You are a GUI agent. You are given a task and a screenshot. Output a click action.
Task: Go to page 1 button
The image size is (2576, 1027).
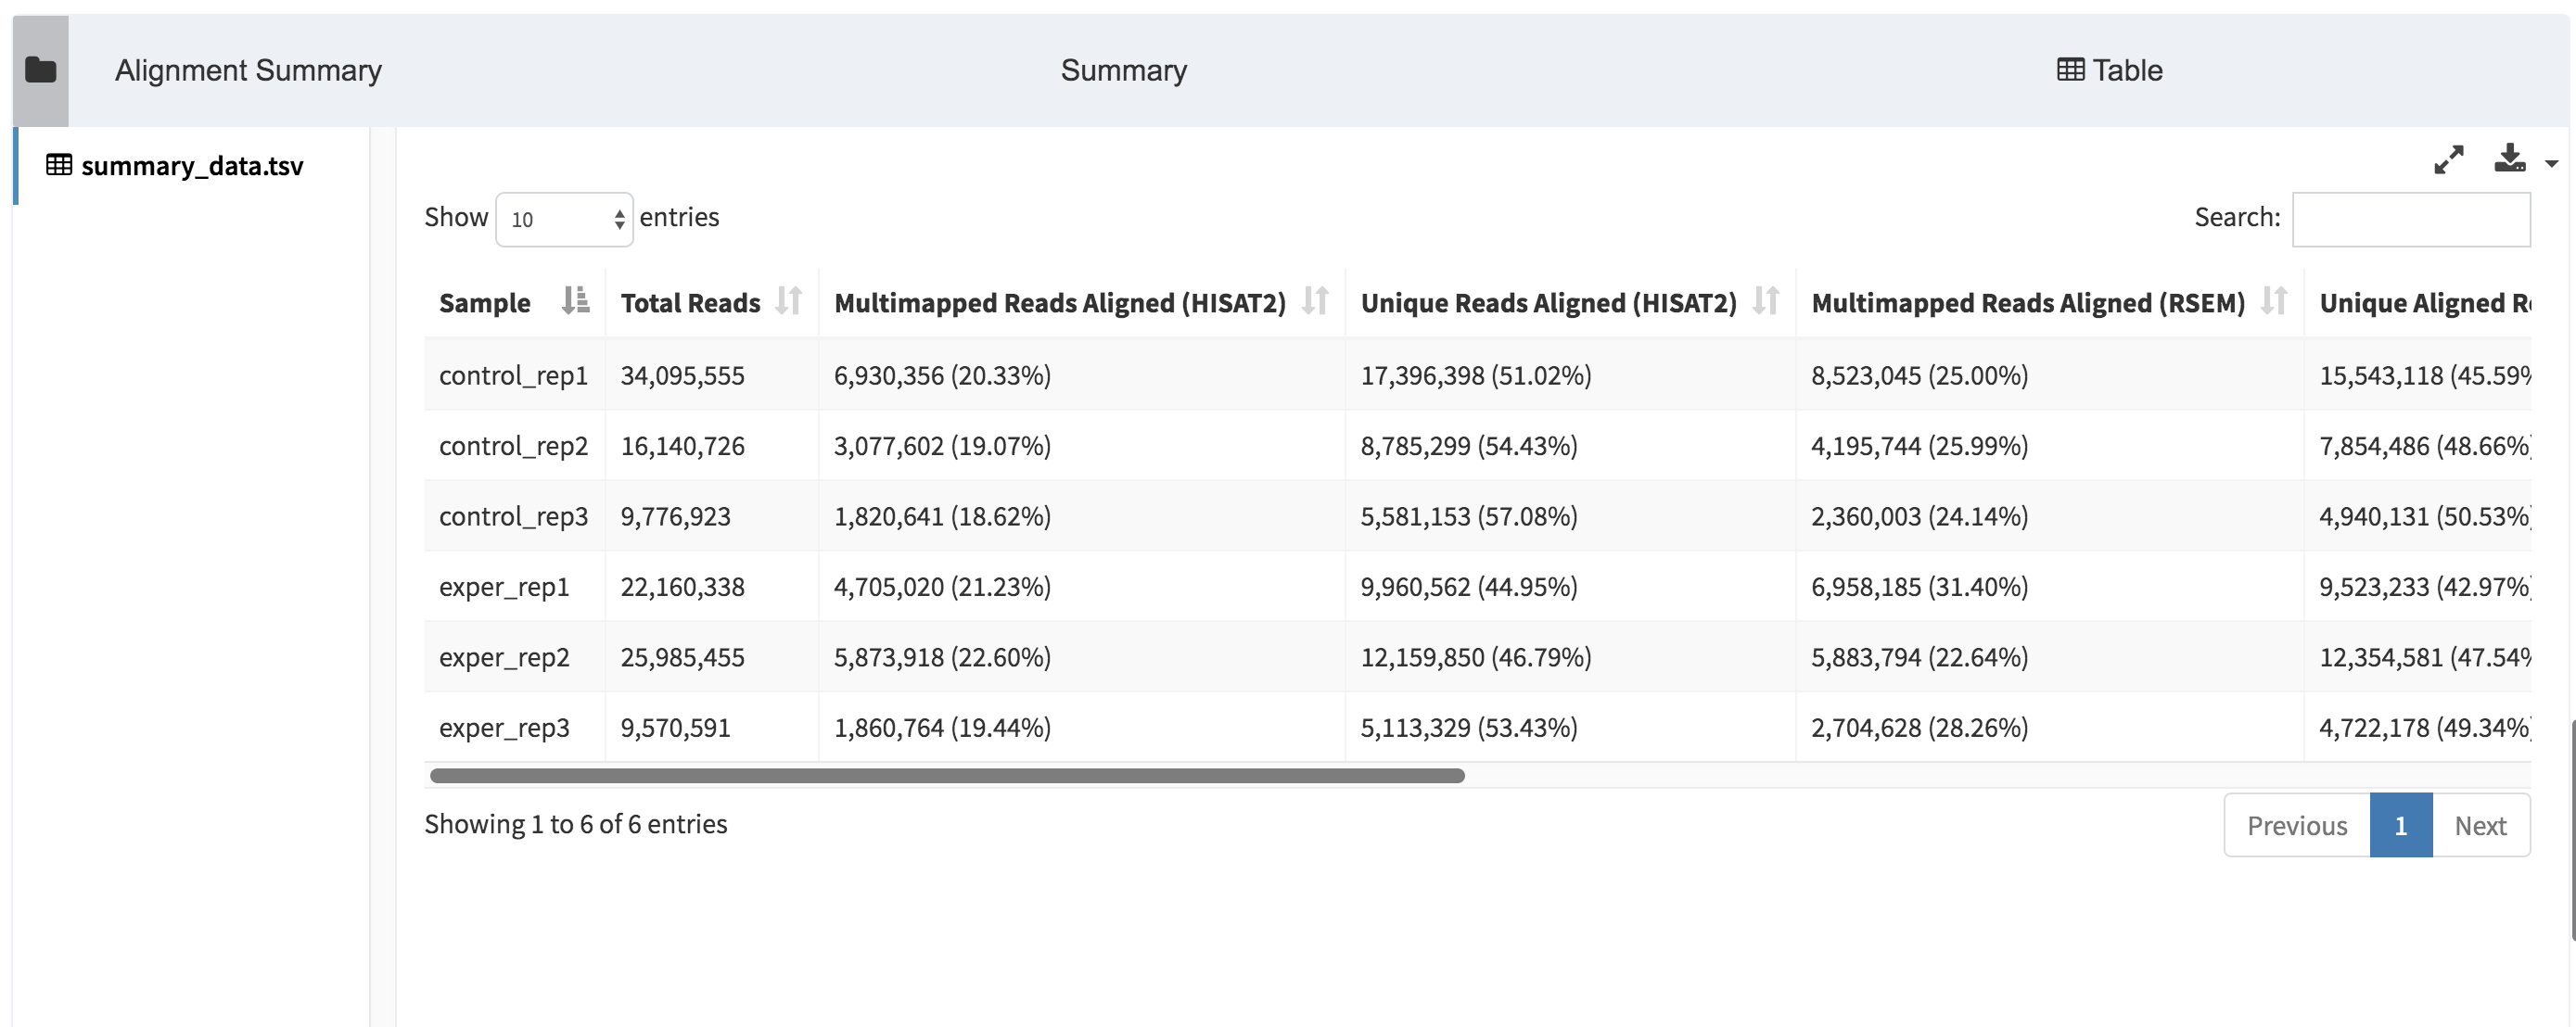[x=2401, y=825]
